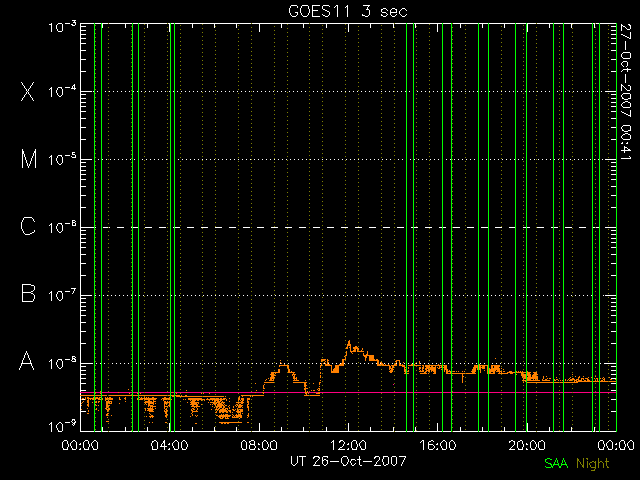Click the magenta horizontal baseline line

pyautogui.click(x=348, y=393)
